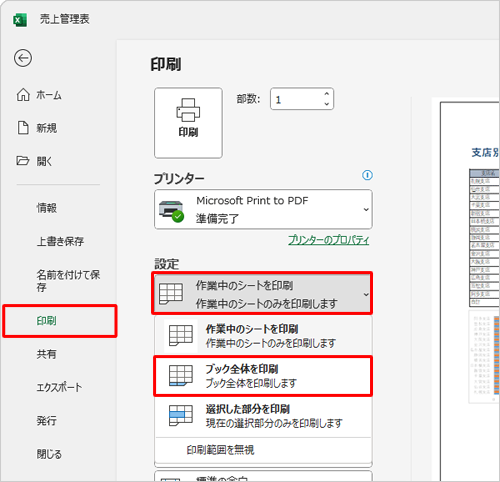Open エクスポート in the sidebar
The height and width of the screenshot is (482, 500).
point(59,387)
